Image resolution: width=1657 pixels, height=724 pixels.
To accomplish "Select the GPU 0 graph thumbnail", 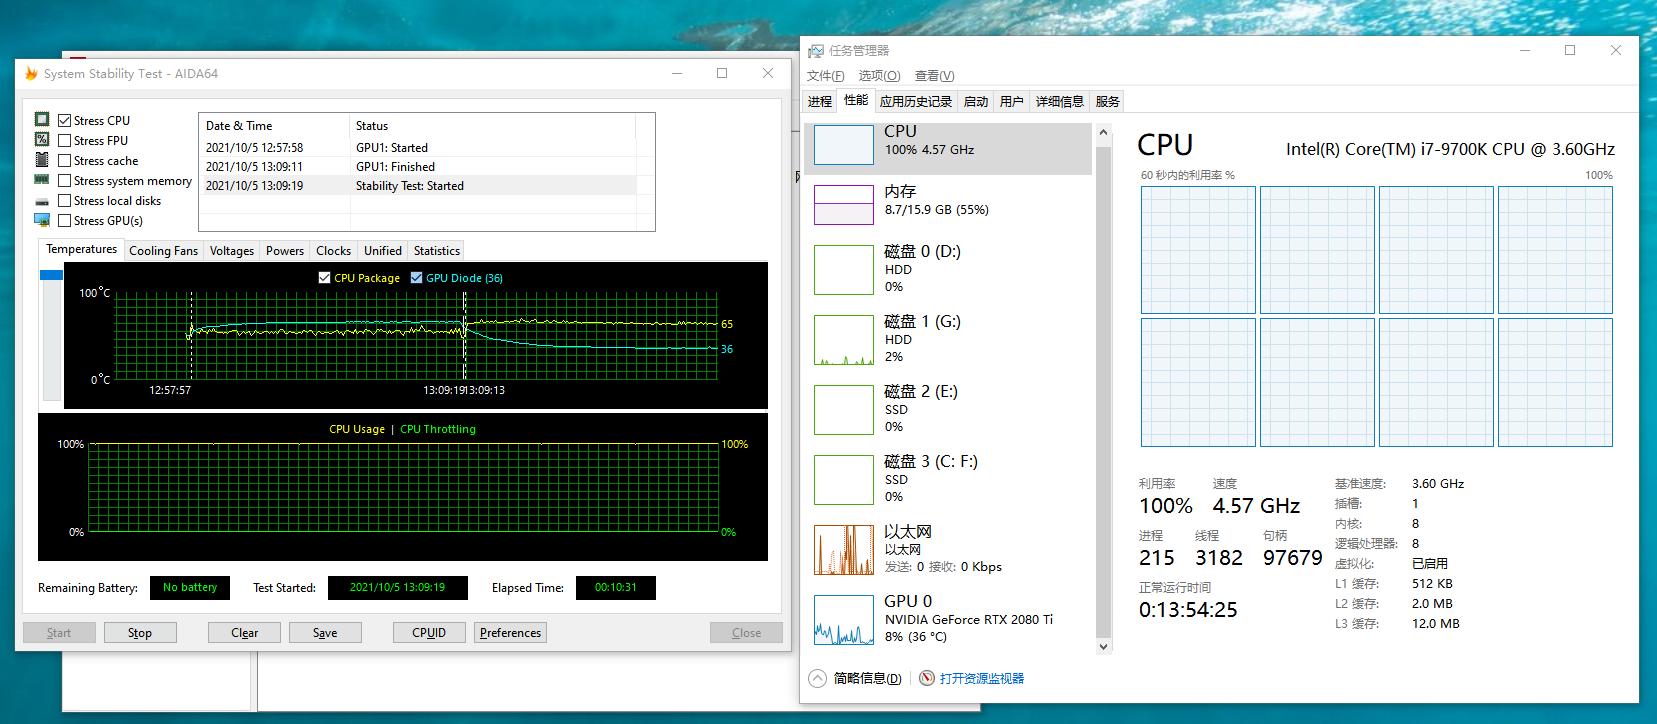I will 844,620.
